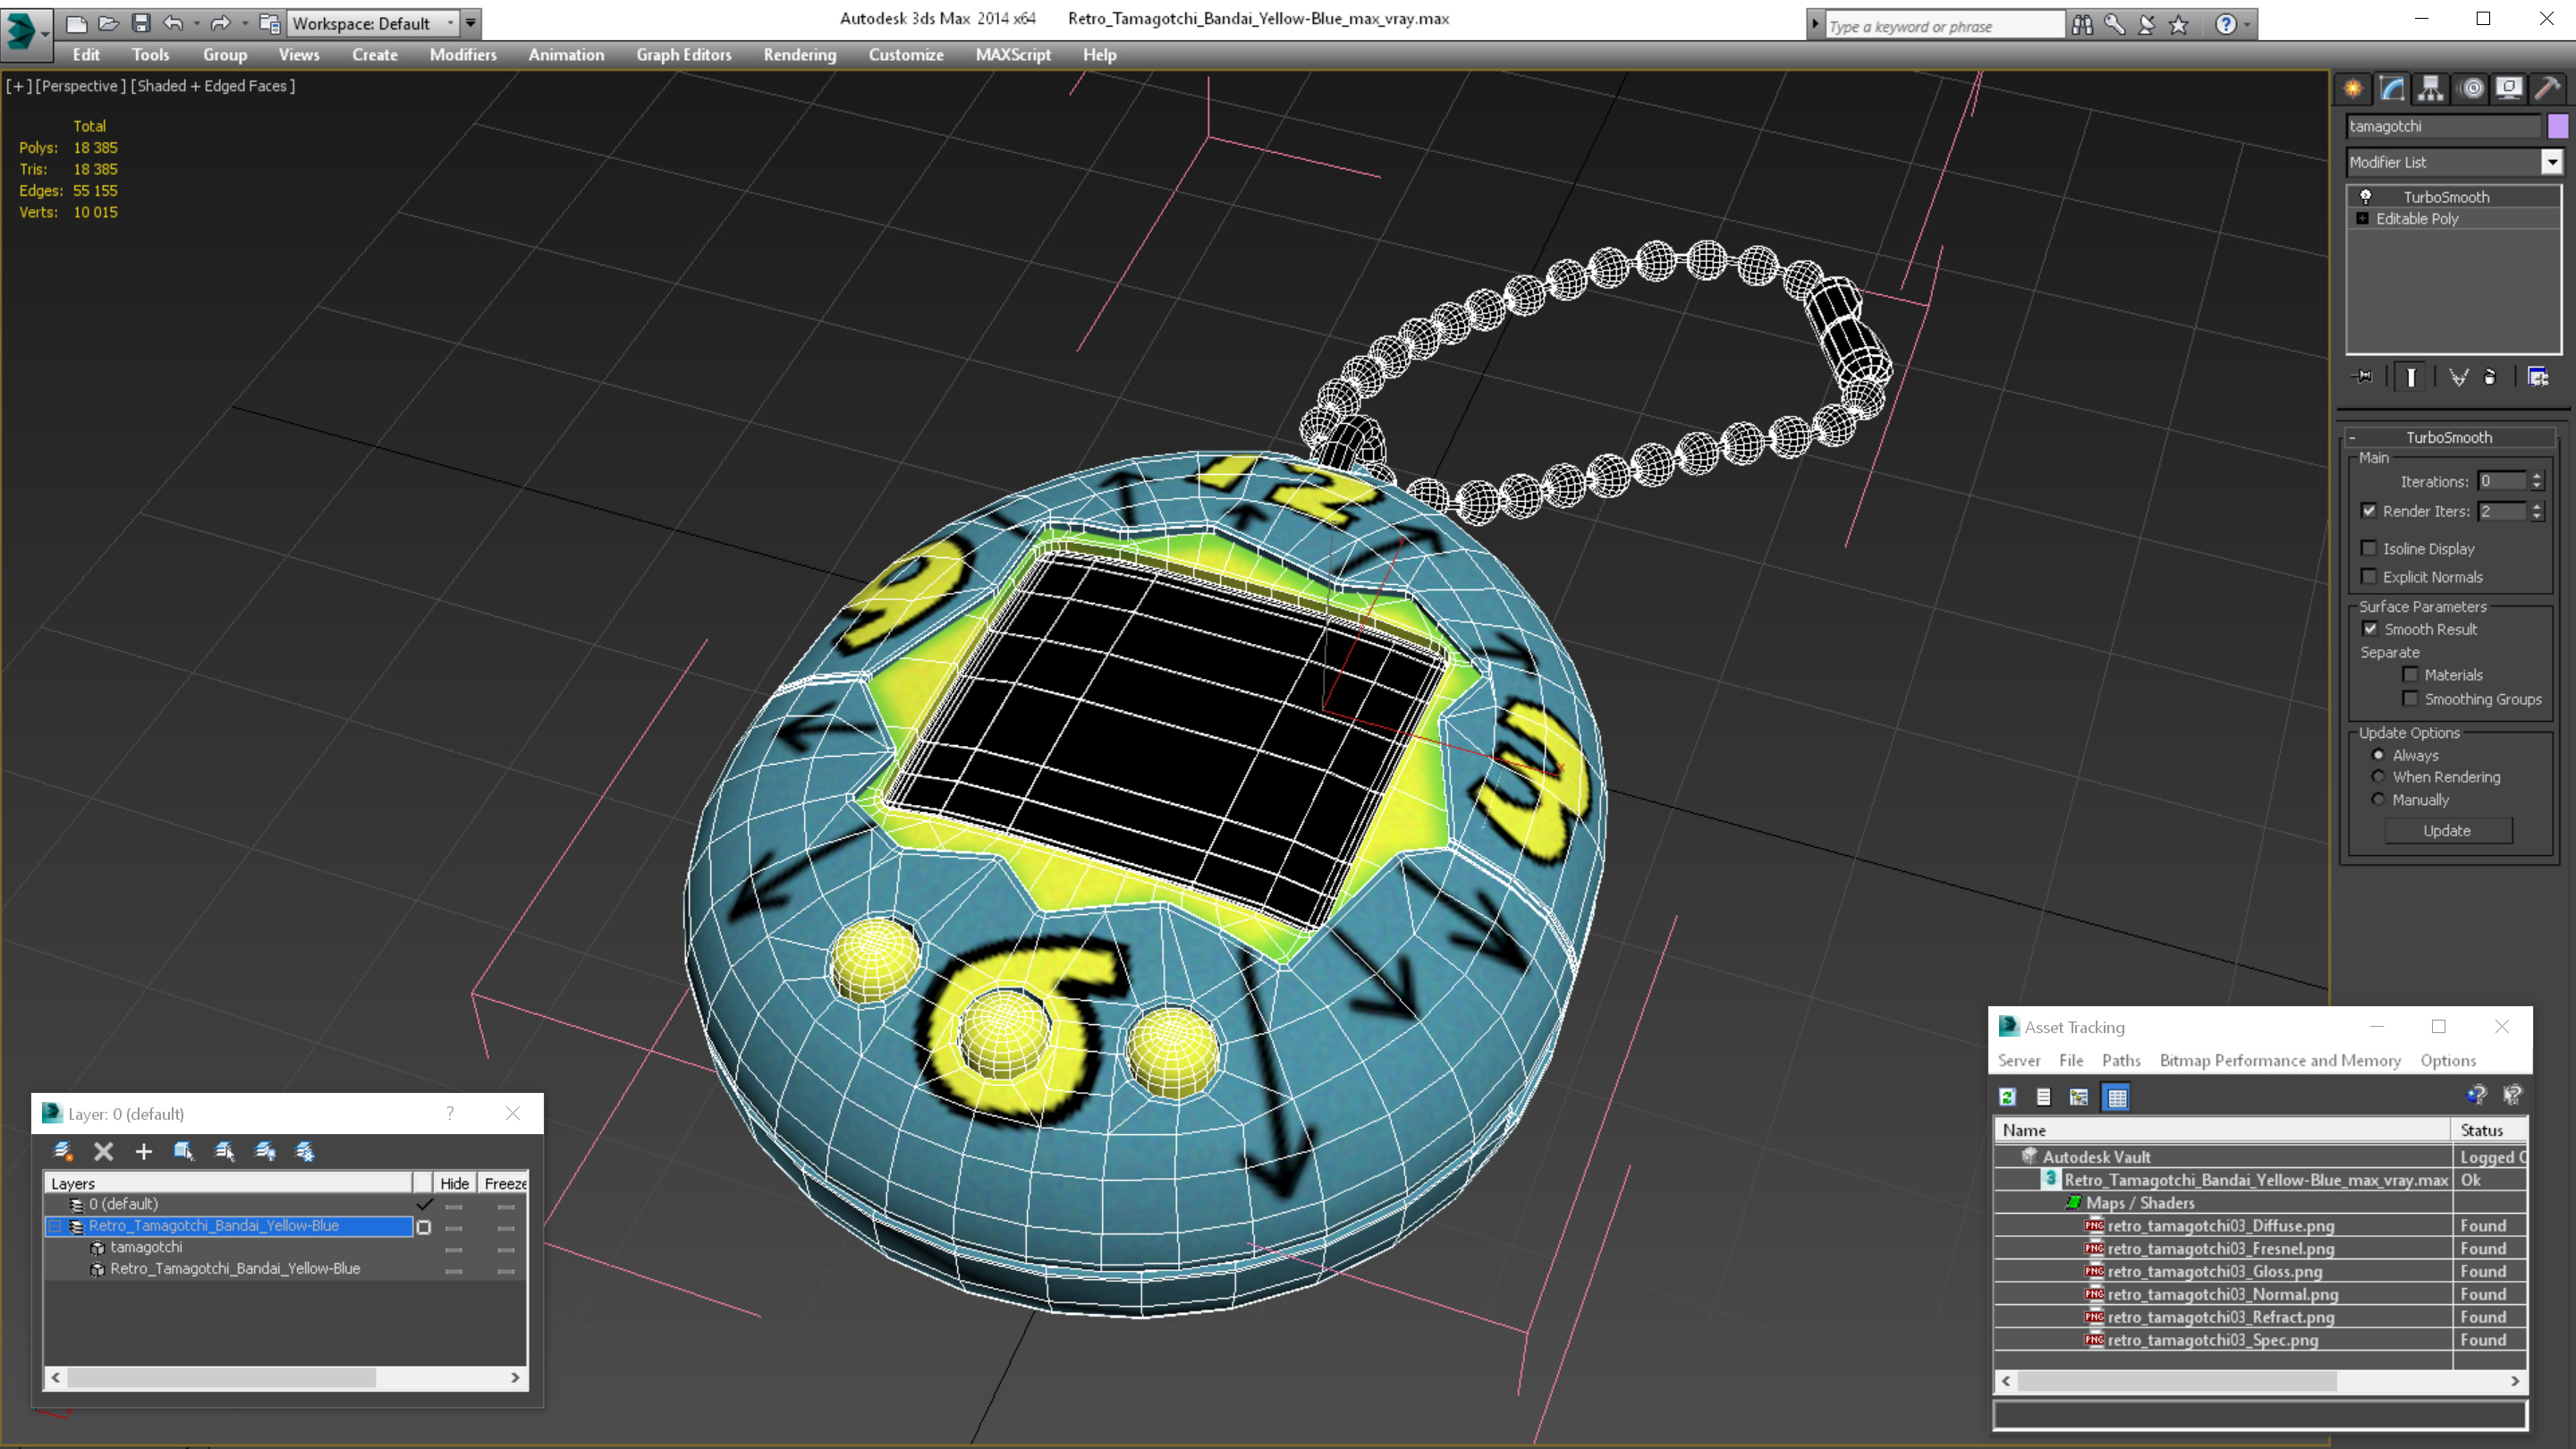Click Highlight Selected Objects' Layers icon
Screen dimensions: 2576x1449
(224, 1151)
